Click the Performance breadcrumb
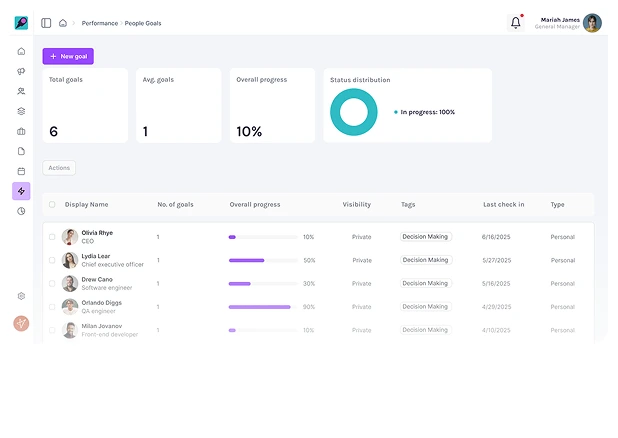Viewport: 618px width, 438px height. (99, 23)
